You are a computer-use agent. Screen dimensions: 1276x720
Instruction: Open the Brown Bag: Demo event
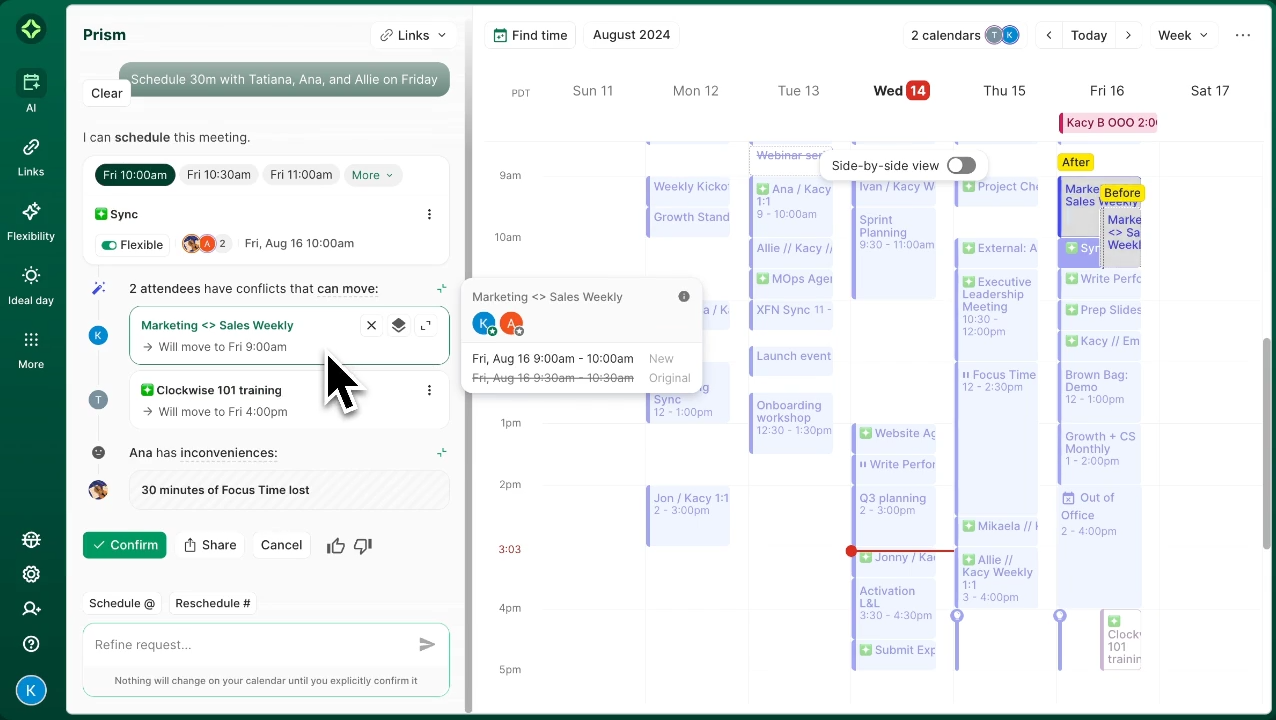point(1100,393)
